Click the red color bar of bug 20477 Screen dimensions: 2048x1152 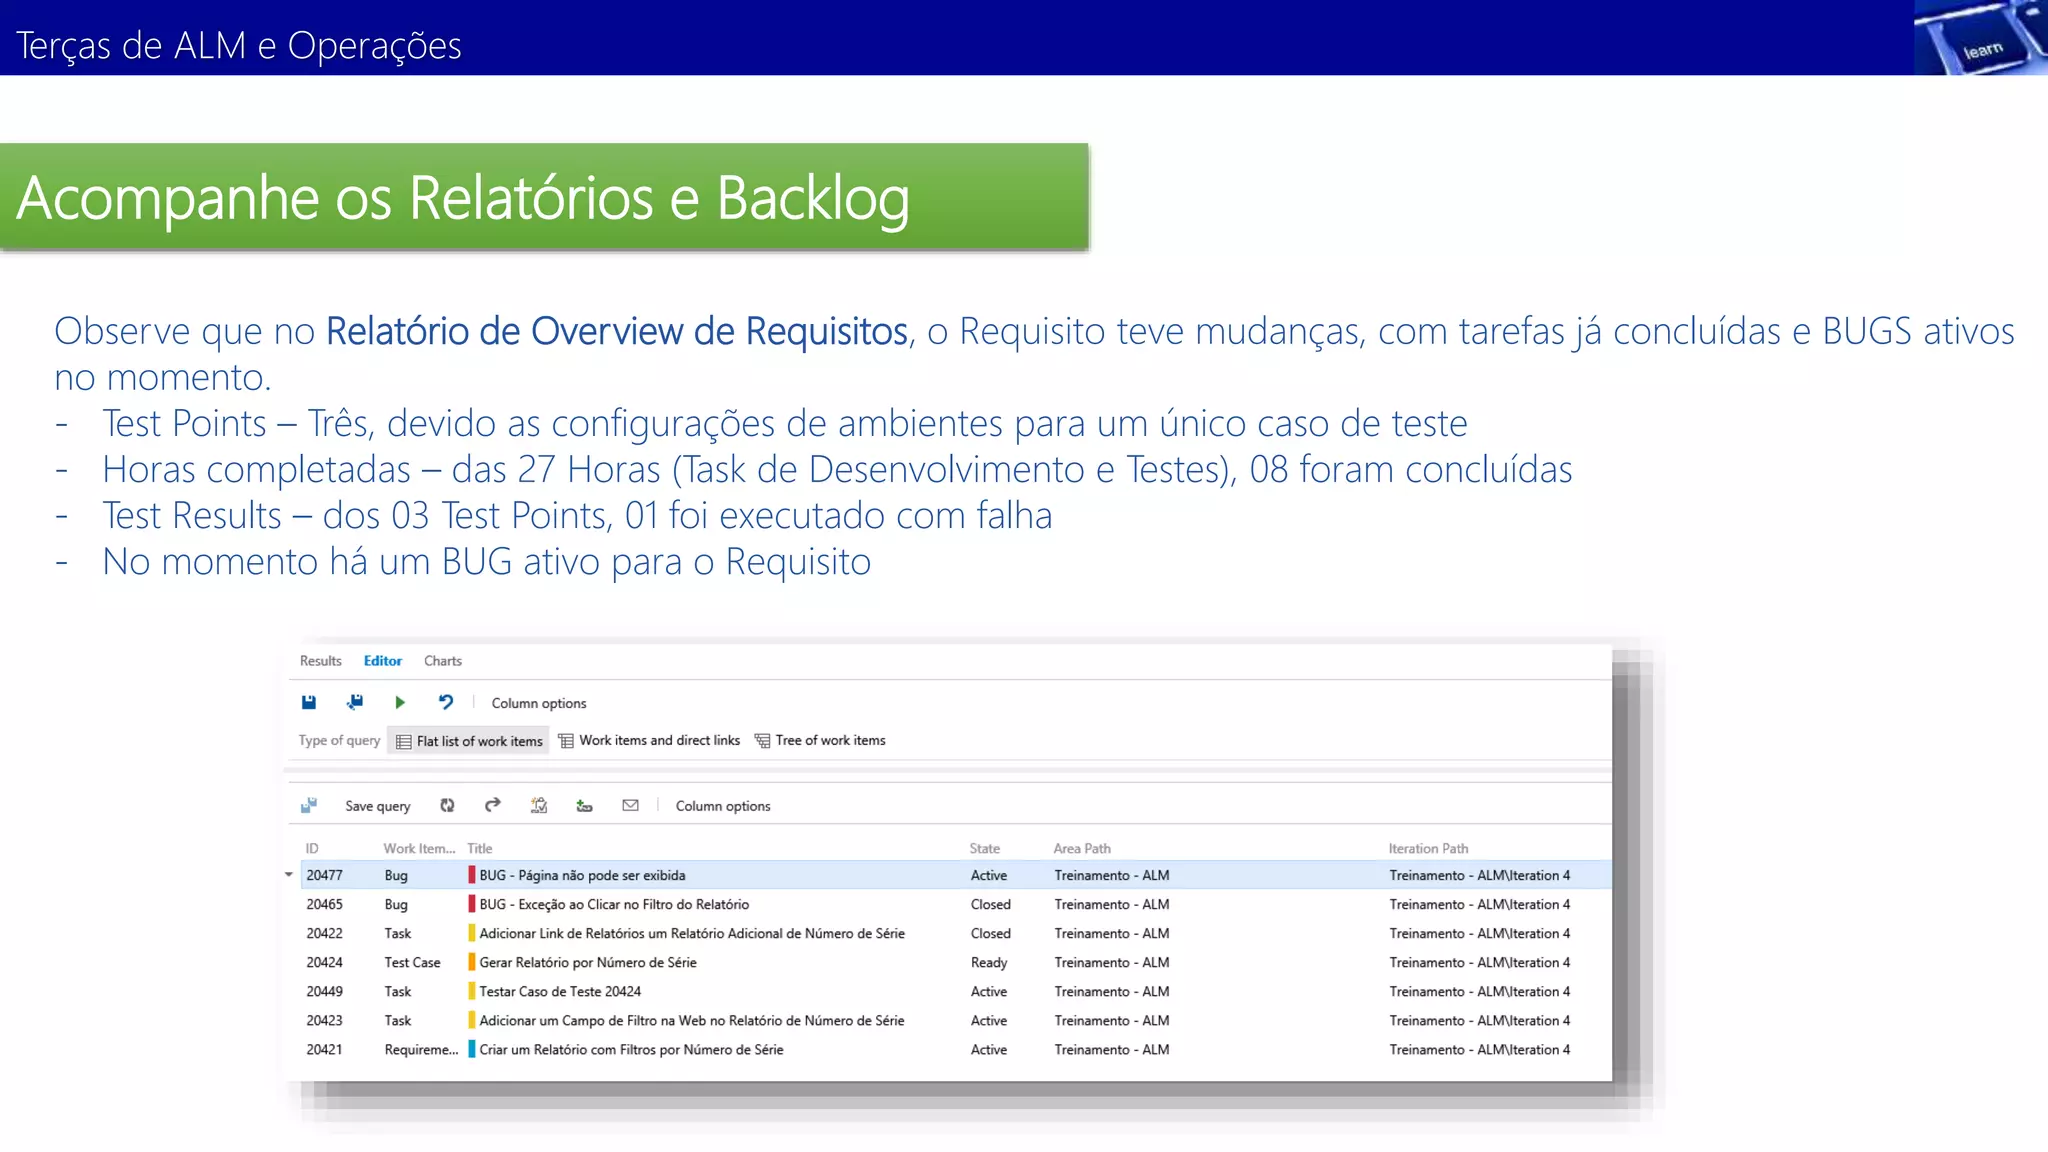(471, 875)
